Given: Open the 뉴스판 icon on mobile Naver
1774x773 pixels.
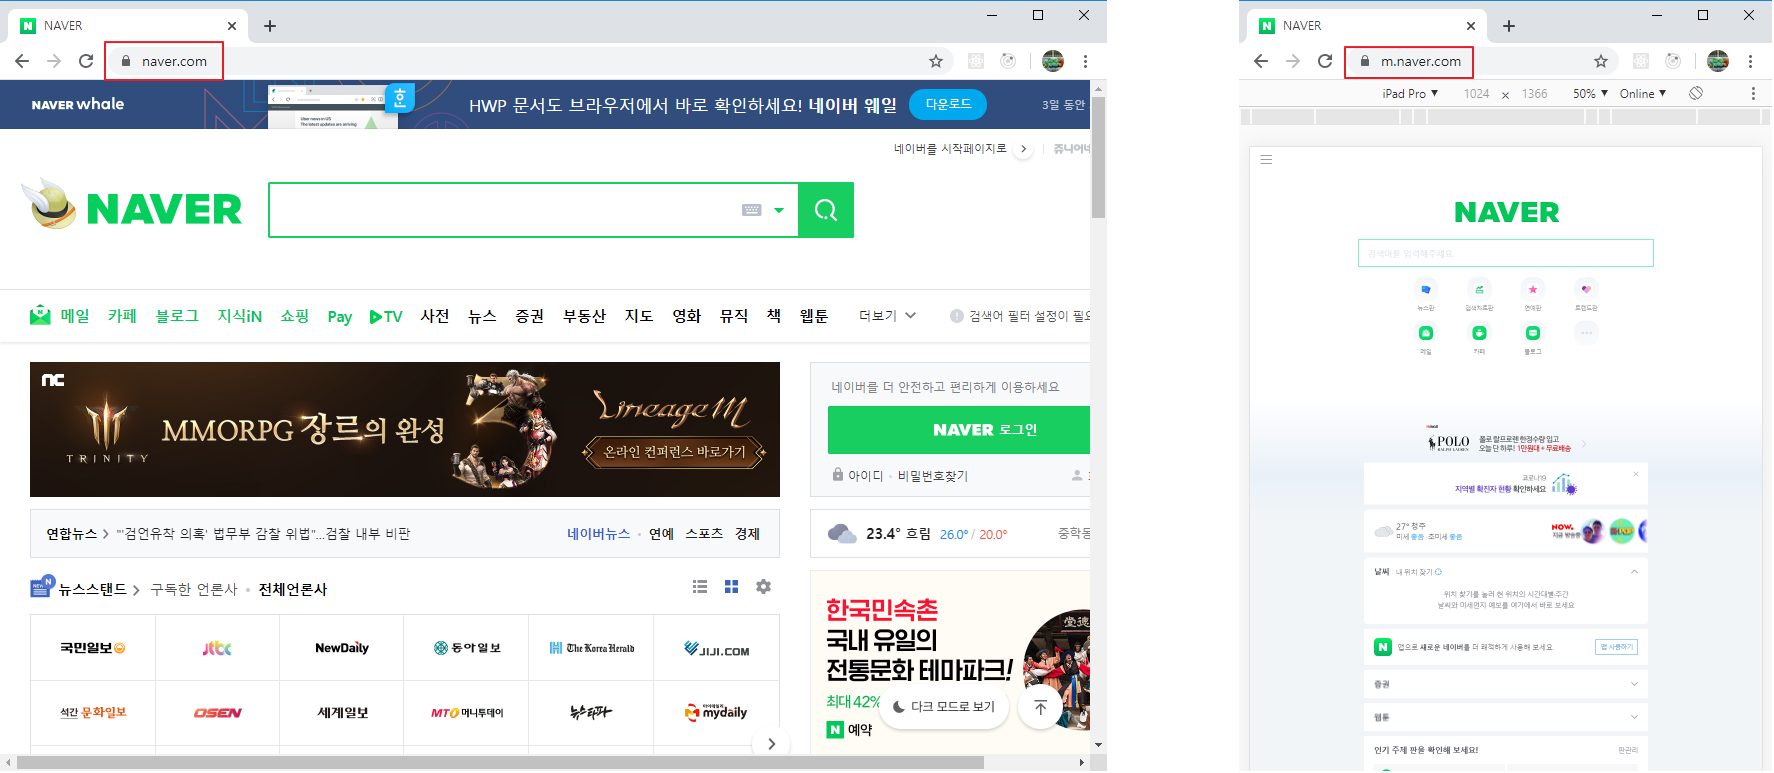Looking at the screenshot, I should click(1426, 290).
